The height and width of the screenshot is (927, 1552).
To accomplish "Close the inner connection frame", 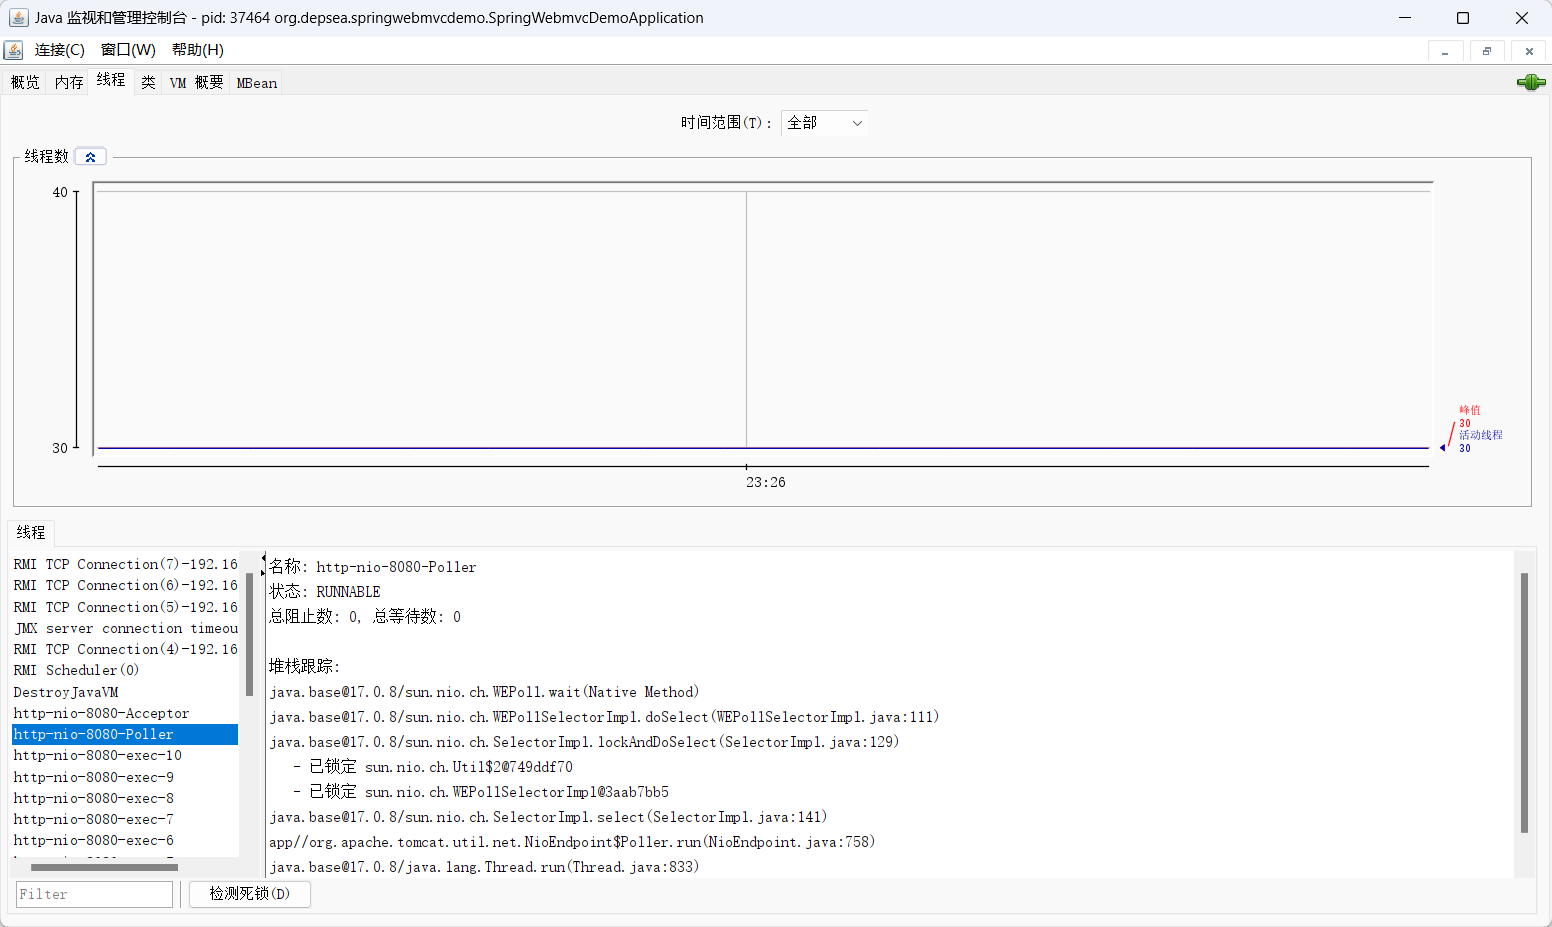I will pyautogui.click(x=1529, y=51).
